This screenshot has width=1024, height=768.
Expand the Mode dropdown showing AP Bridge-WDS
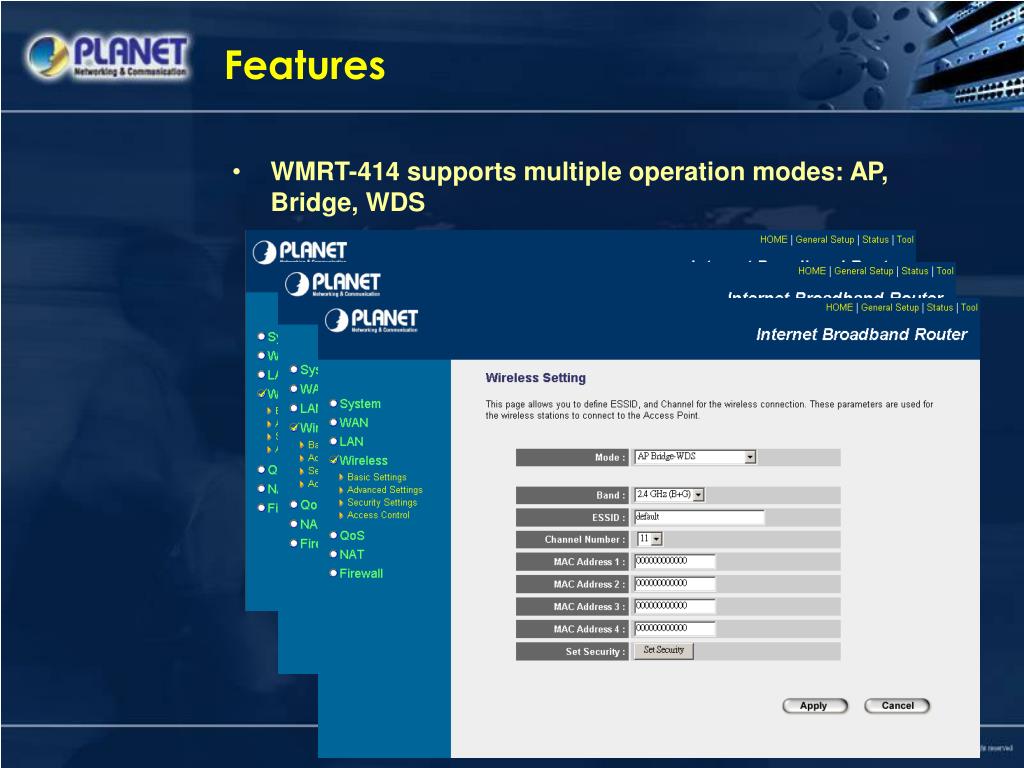pos(750,457)
